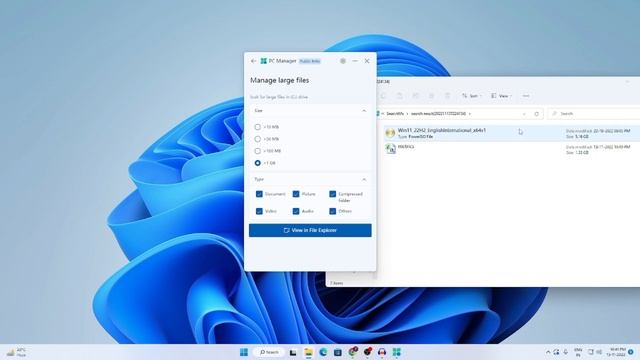The width and height of the screenshot is (640, 360).
Task: Launch Microsoft Edge from the taskbar
Action: tap(323, 352)
